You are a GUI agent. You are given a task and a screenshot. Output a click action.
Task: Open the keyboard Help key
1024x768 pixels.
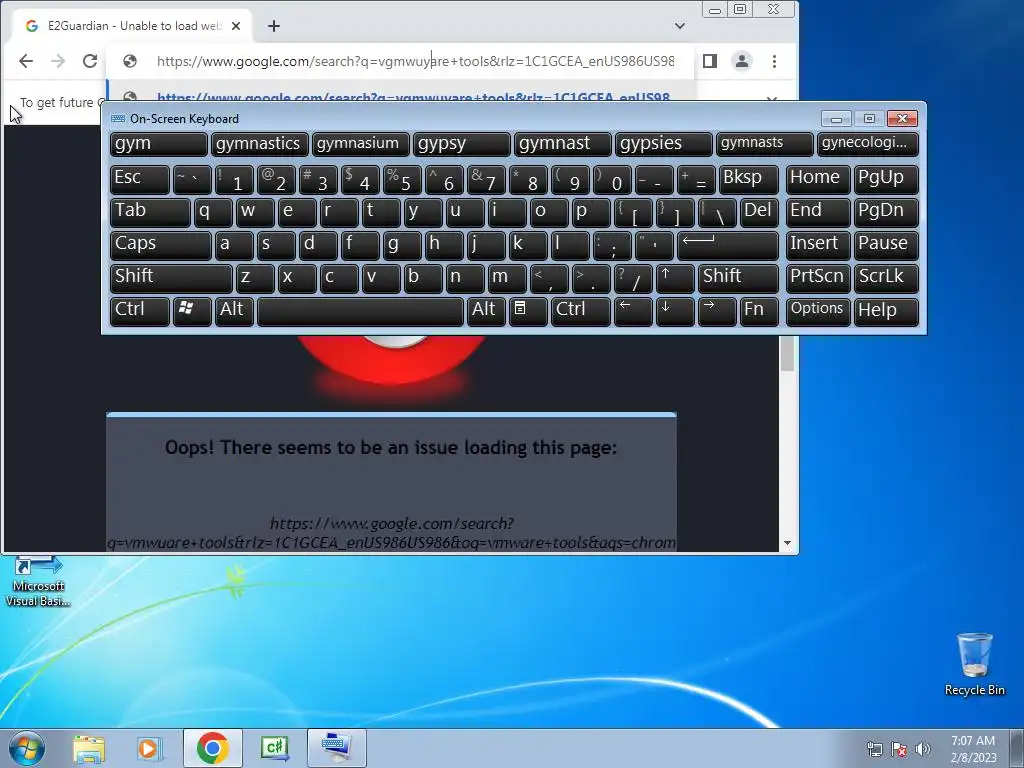[x=886, y=311]
